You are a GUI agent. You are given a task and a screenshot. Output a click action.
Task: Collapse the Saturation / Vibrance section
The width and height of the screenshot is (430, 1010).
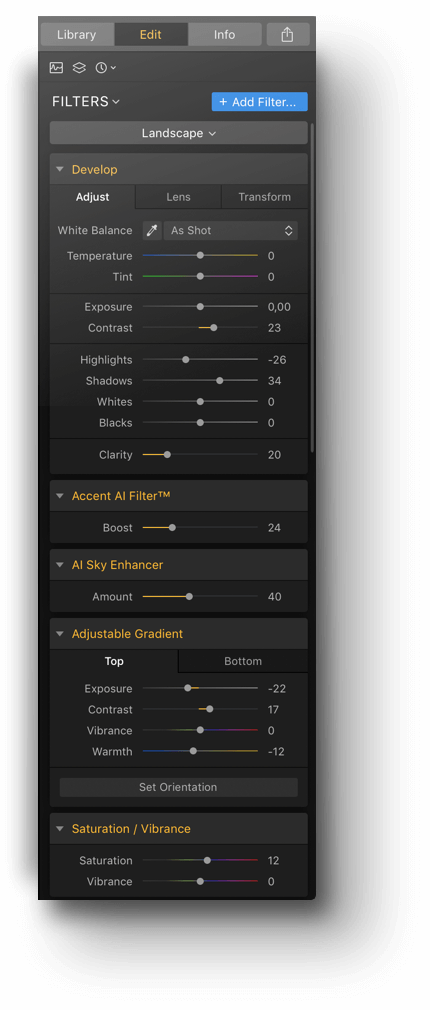pyautogui.click(x=60, y=829)
